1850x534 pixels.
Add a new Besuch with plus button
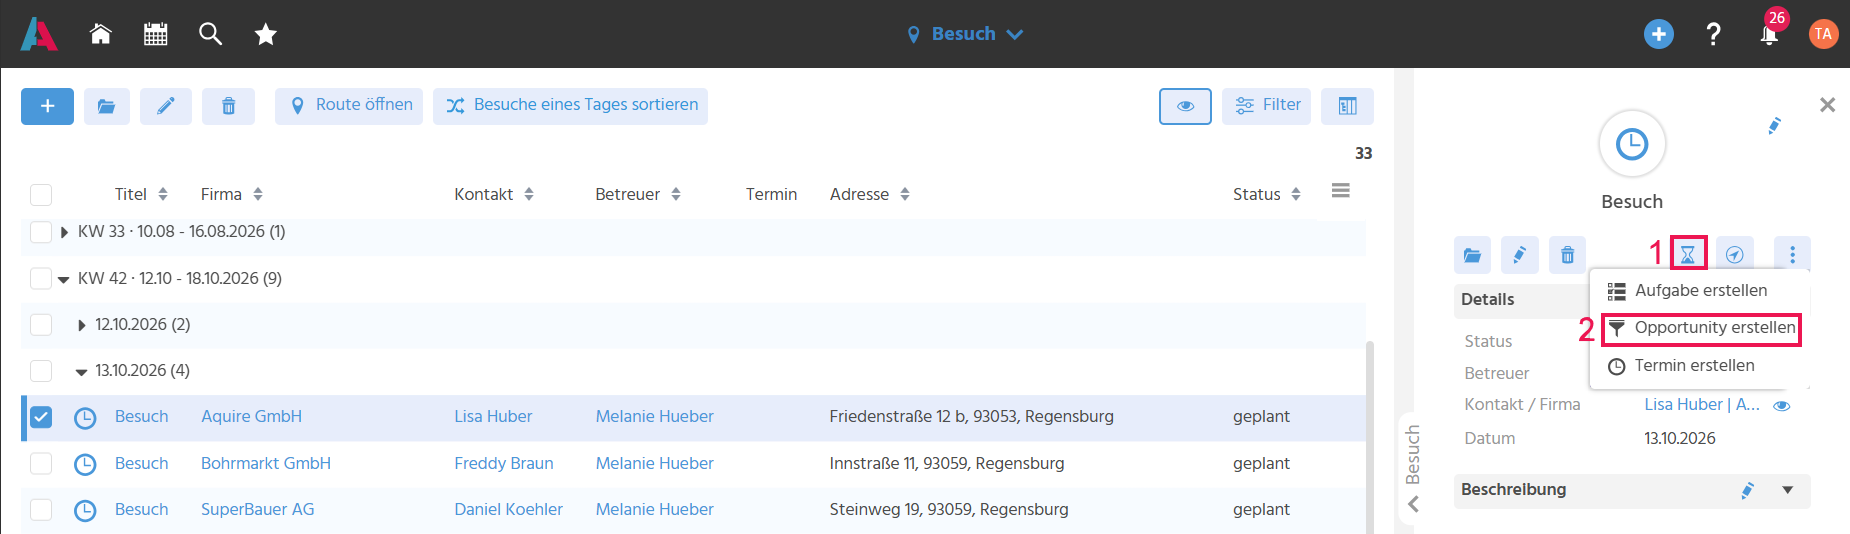click(47, 106)
